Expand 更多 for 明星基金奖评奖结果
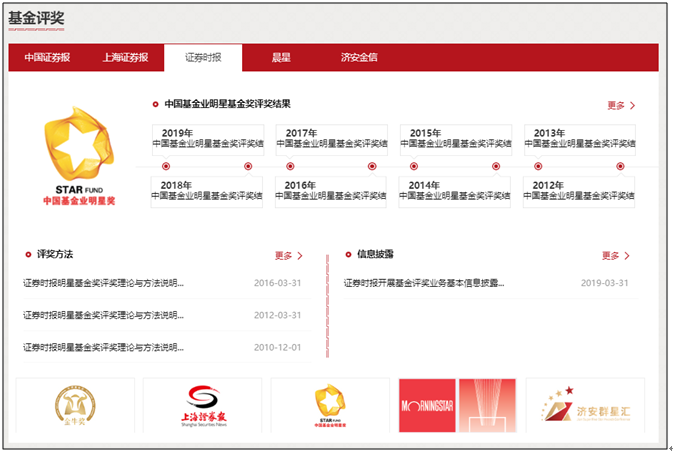 620,105
